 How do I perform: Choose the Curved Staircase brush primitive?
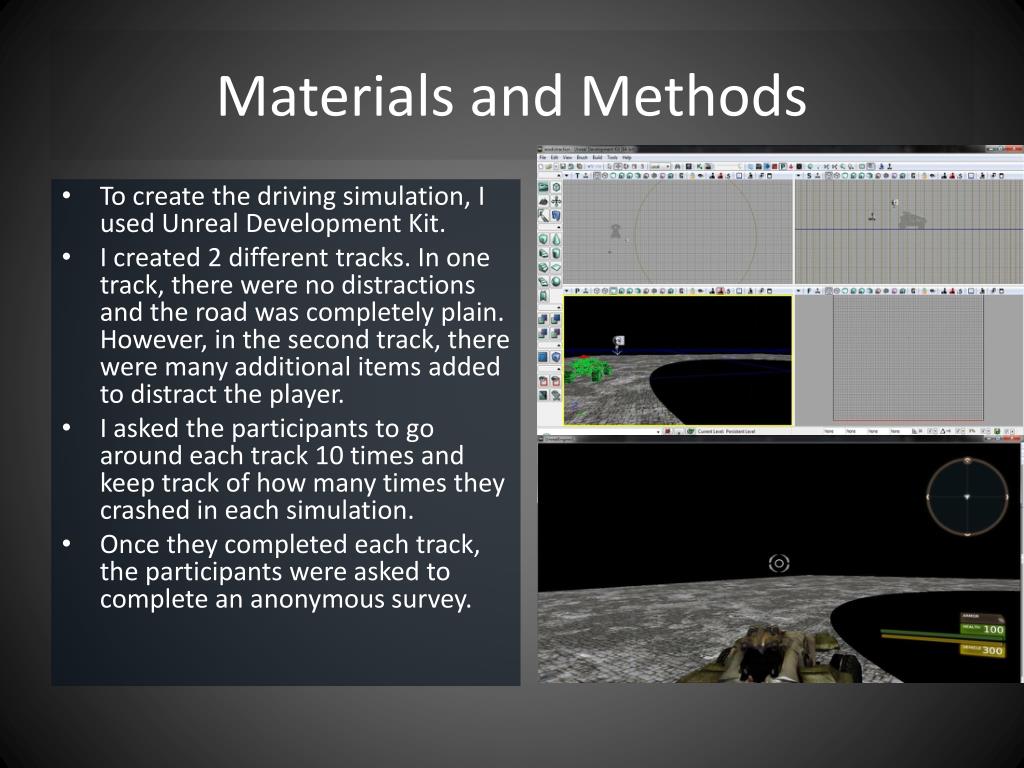(x=543, y=253)
